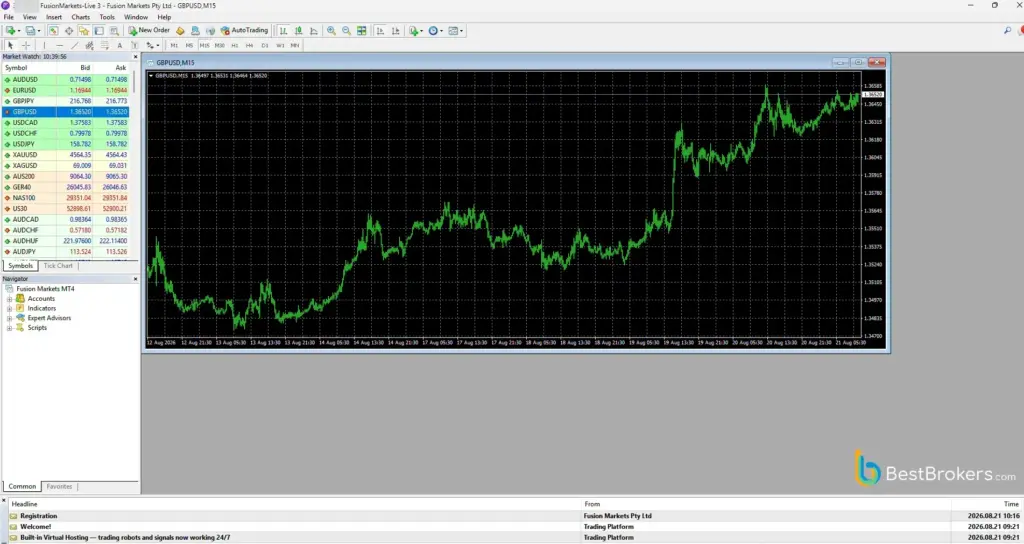
Task: Open the Templates dropdown icon
Action: (x=456, y=31)
